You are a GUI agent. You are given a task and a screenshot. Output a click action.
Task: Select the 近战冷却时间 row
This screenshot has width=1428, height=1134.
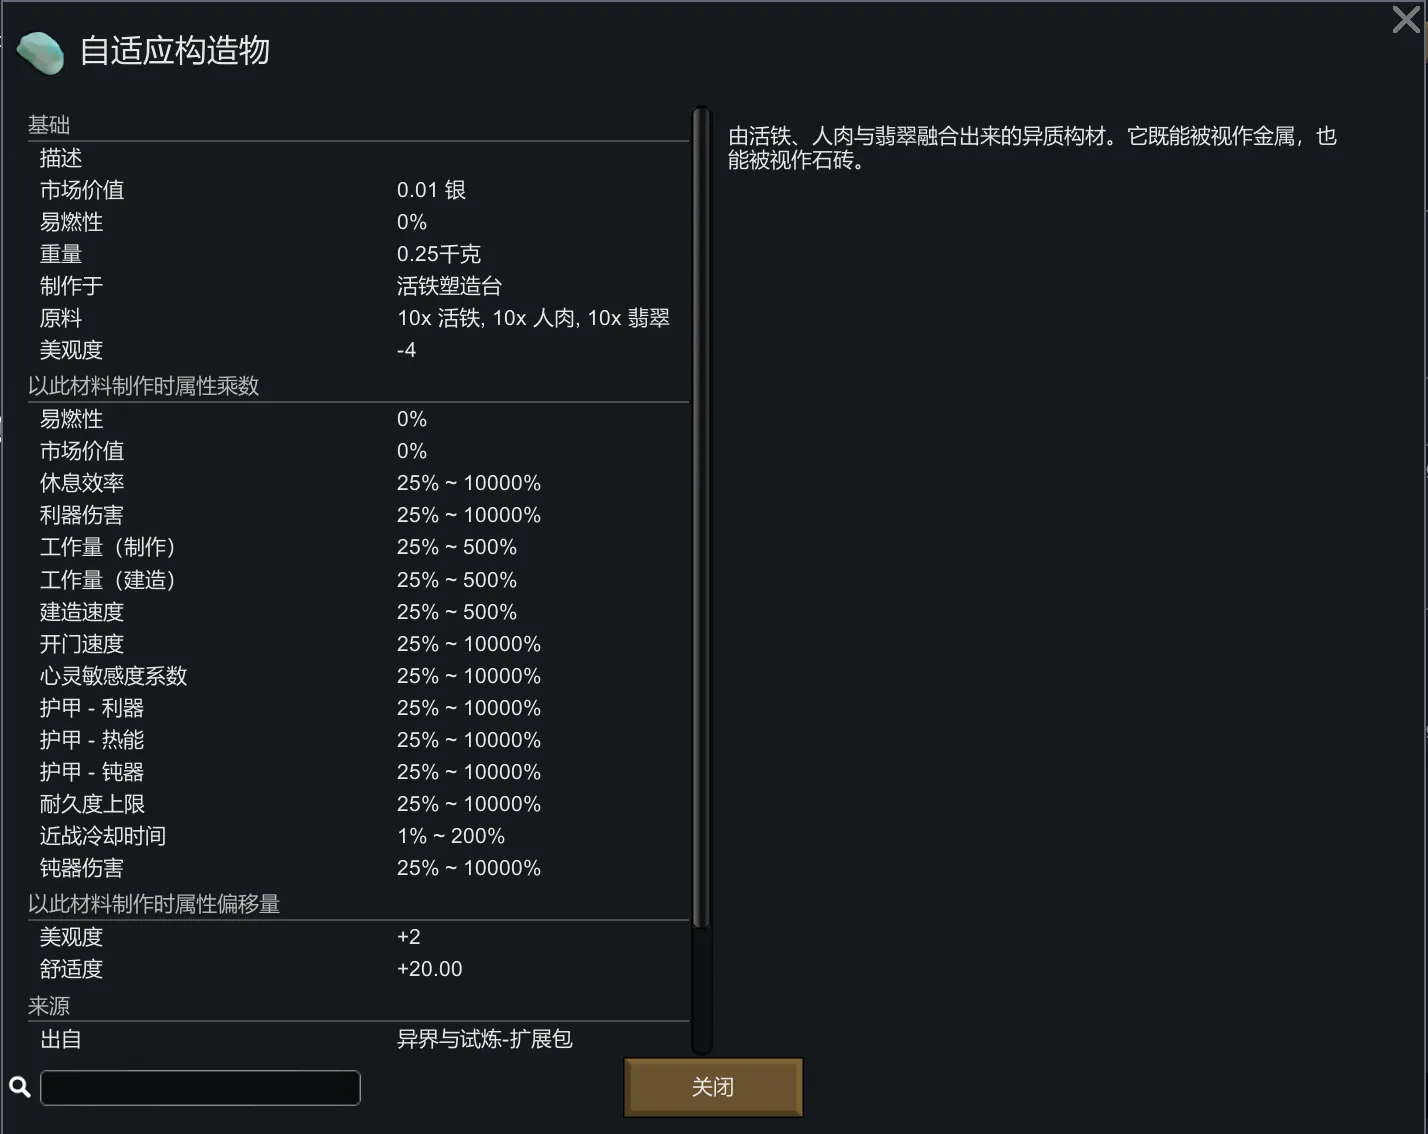point(358,836)
